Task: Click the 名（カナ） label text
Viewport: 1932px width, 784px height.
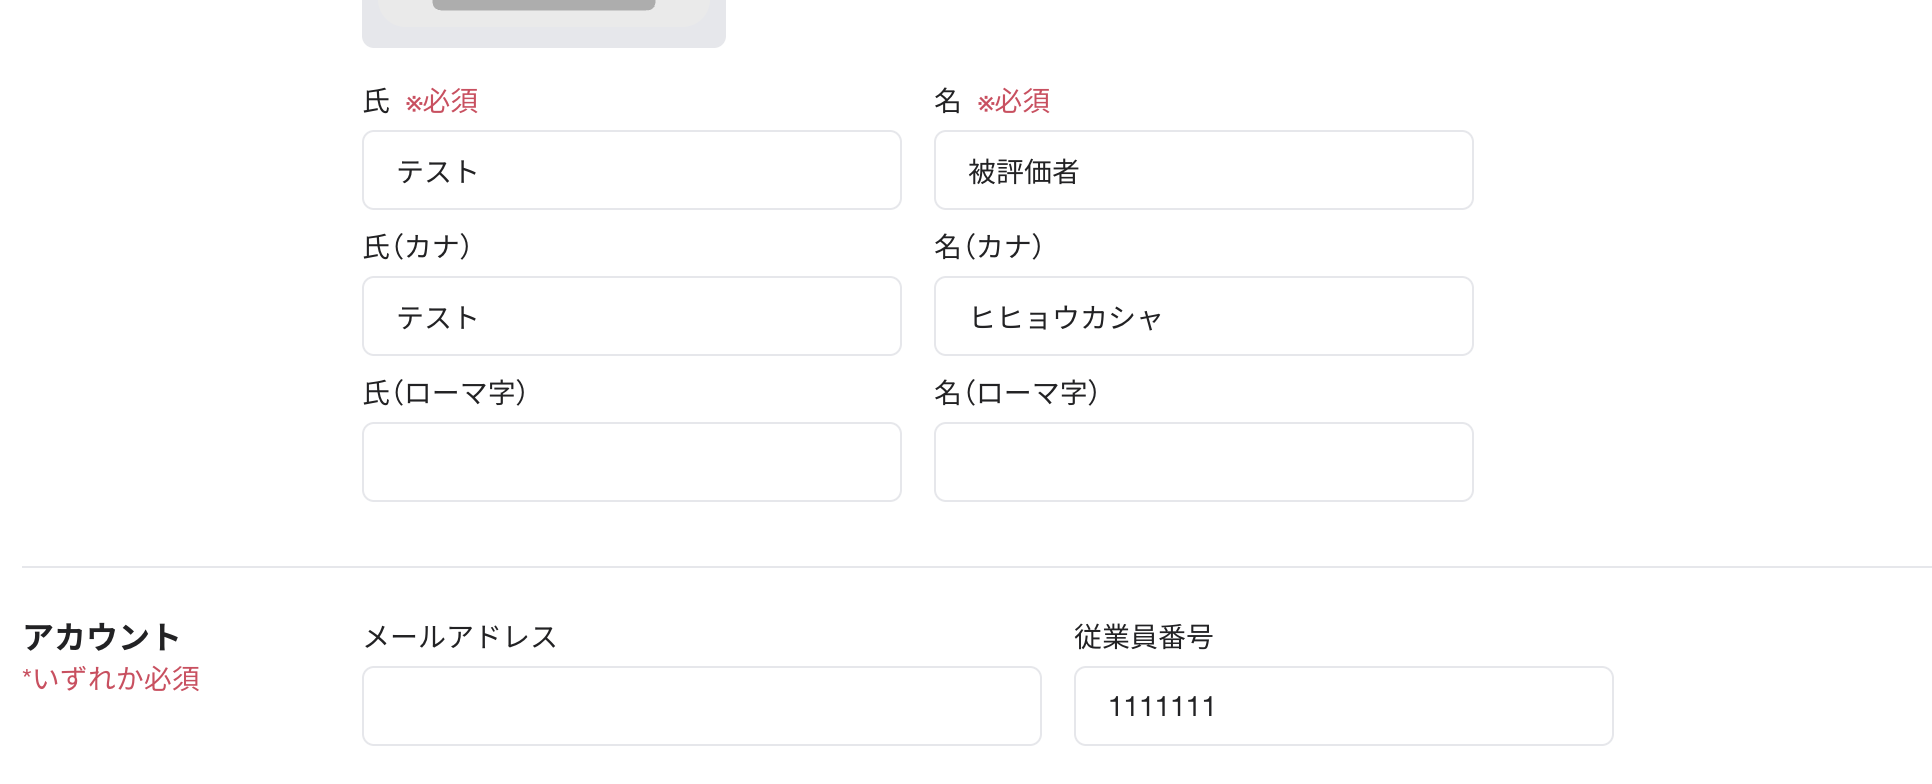Action: pyautogui.click(x=987, y=246)
